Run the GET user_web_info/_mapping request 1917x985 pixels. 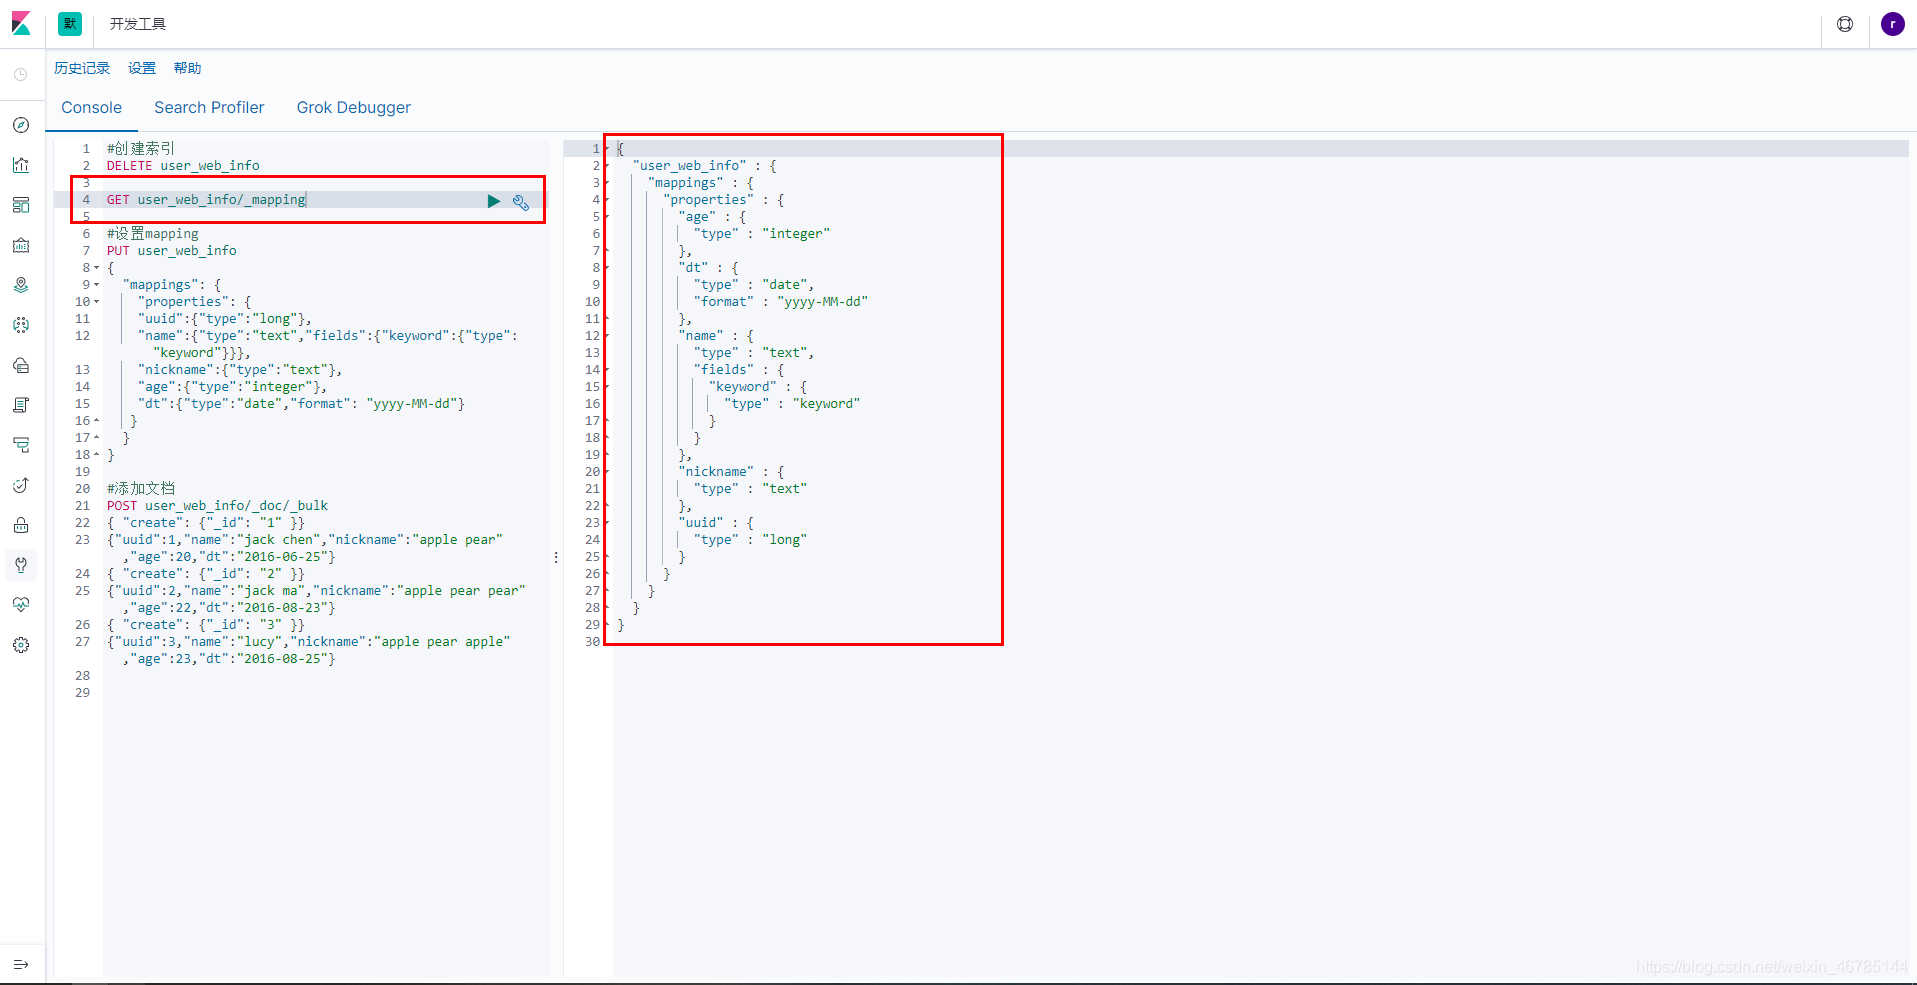tap(493, 201)
